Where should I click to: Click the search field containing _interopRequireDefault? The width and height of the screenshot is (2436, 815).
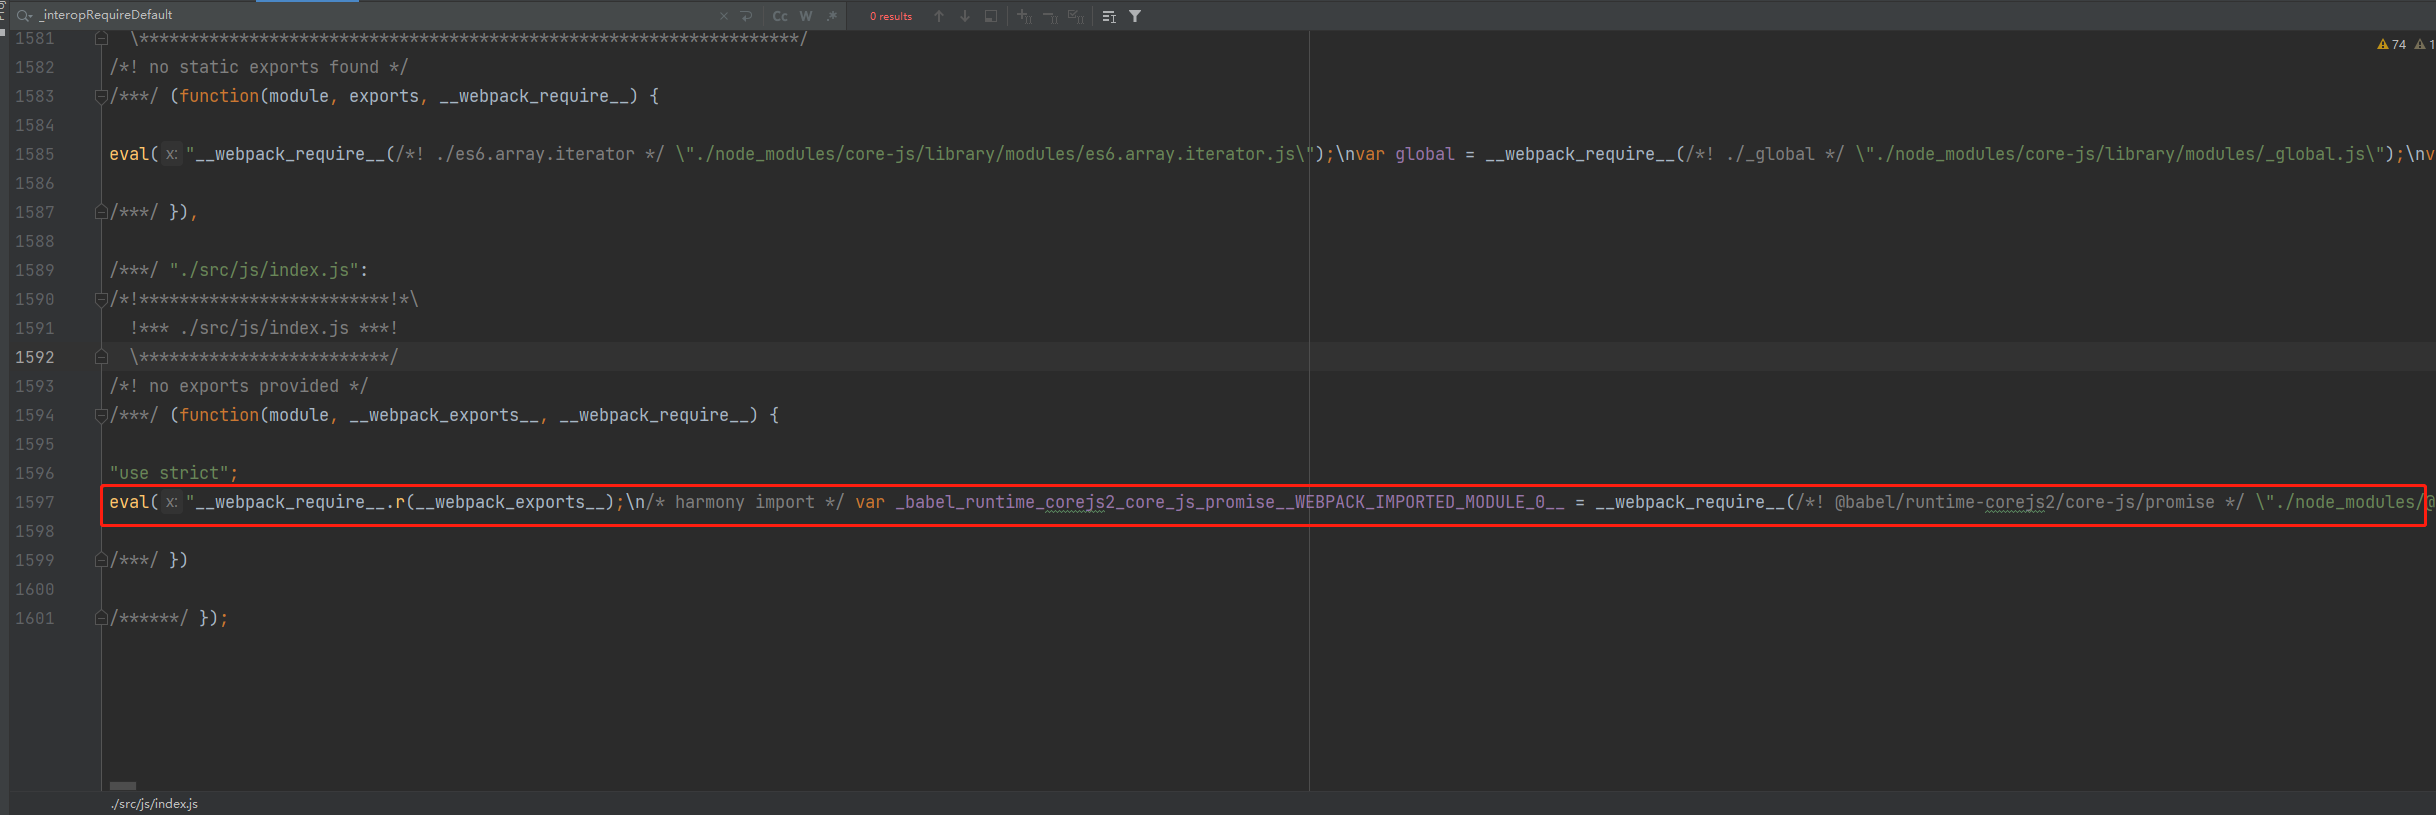[375, 16]
